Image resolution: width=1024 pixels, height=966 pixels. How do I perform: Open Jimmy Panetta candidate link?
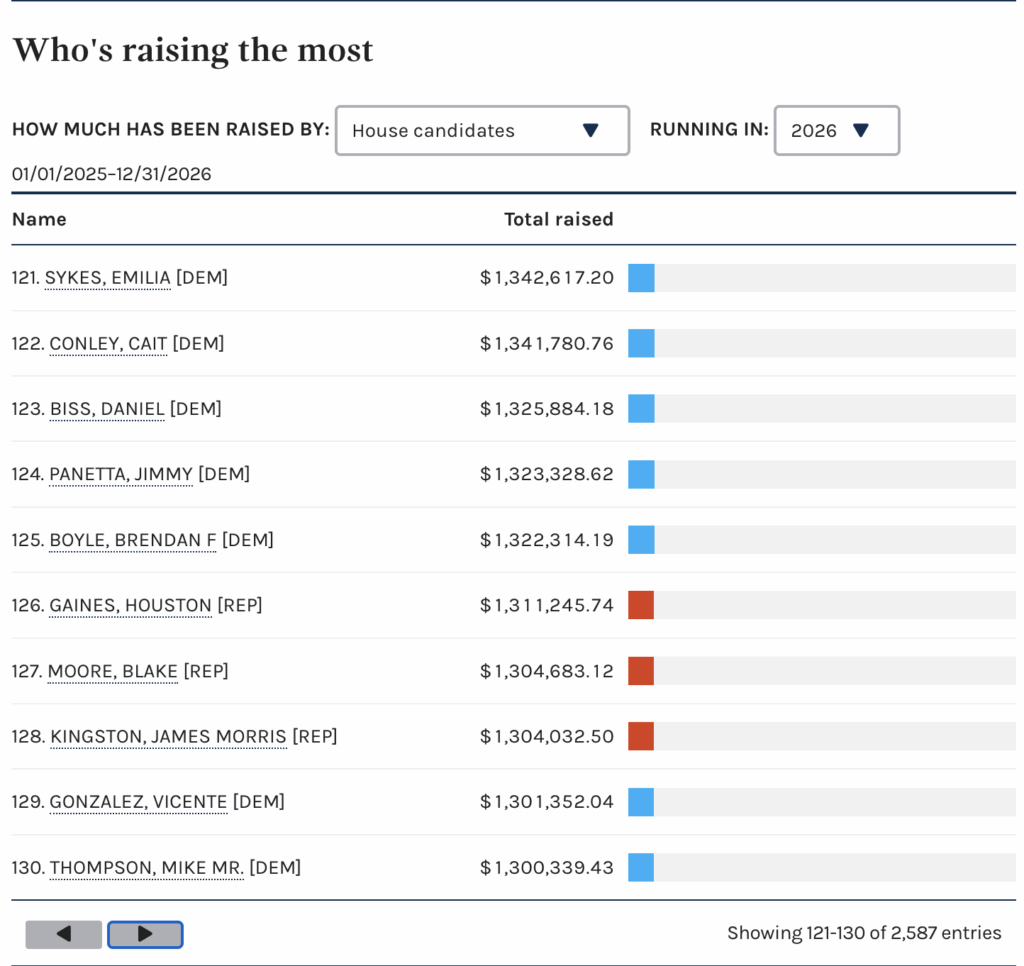[121, 475]
